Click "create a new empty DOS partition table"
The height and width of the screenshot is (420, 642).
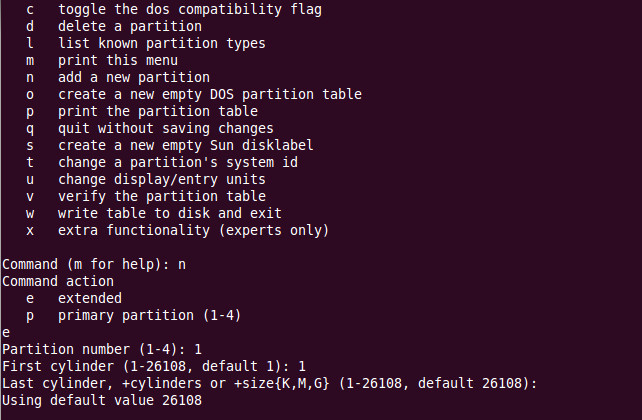click(x=209, y=94)
